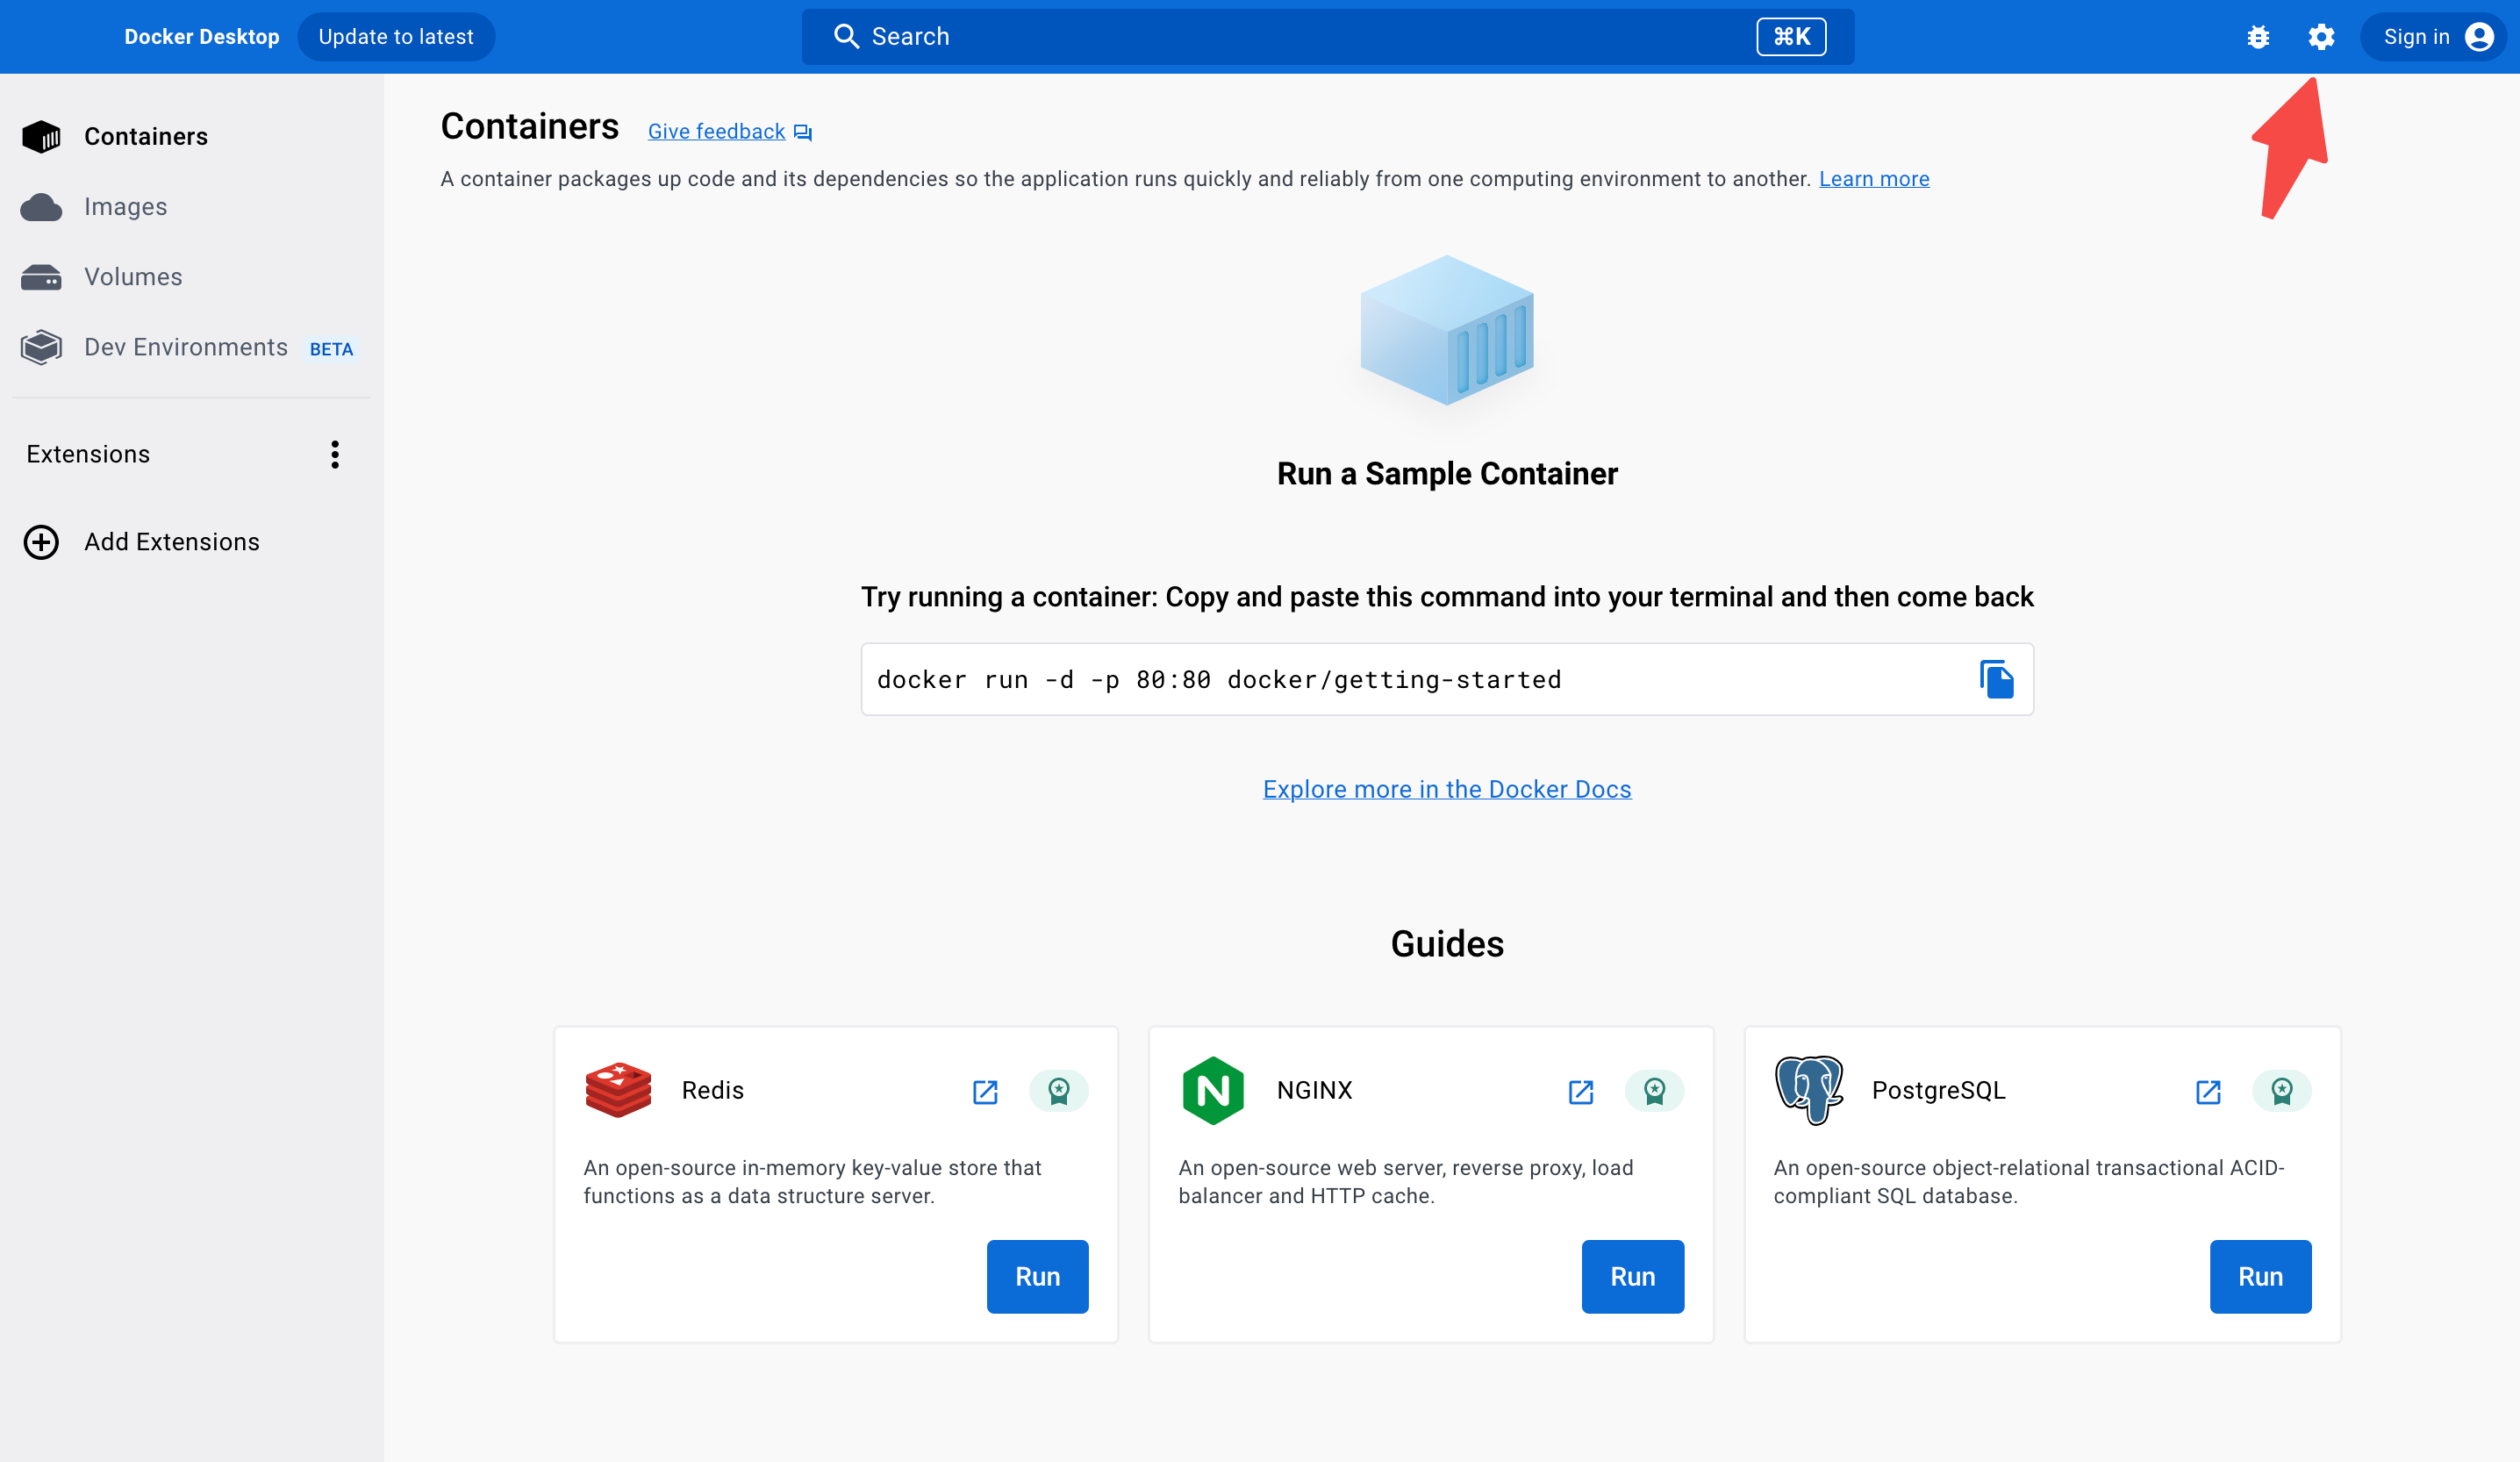
Task: Select Add Extensions menu item
Action: click(x=170, y=541)
